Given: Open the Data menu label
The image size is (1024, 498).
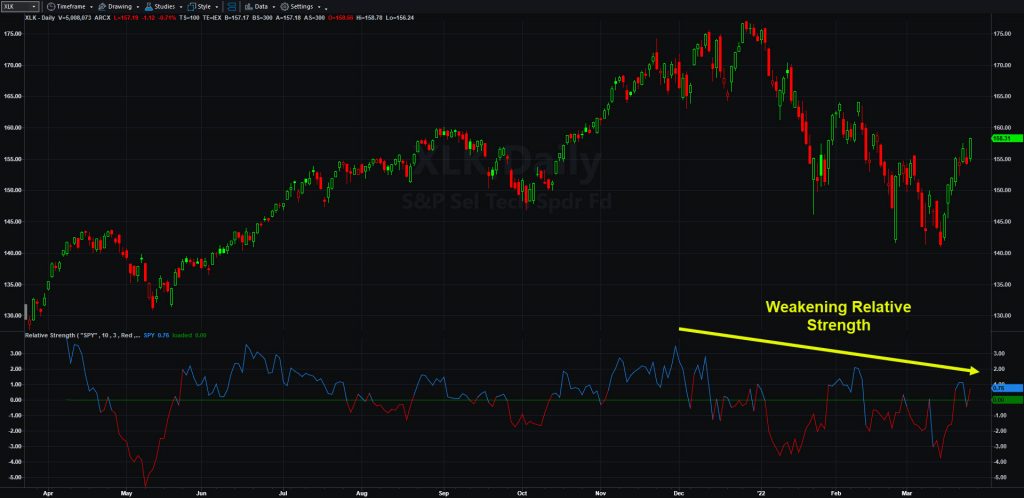Looking at the screenshot, I should click(261, 7).
